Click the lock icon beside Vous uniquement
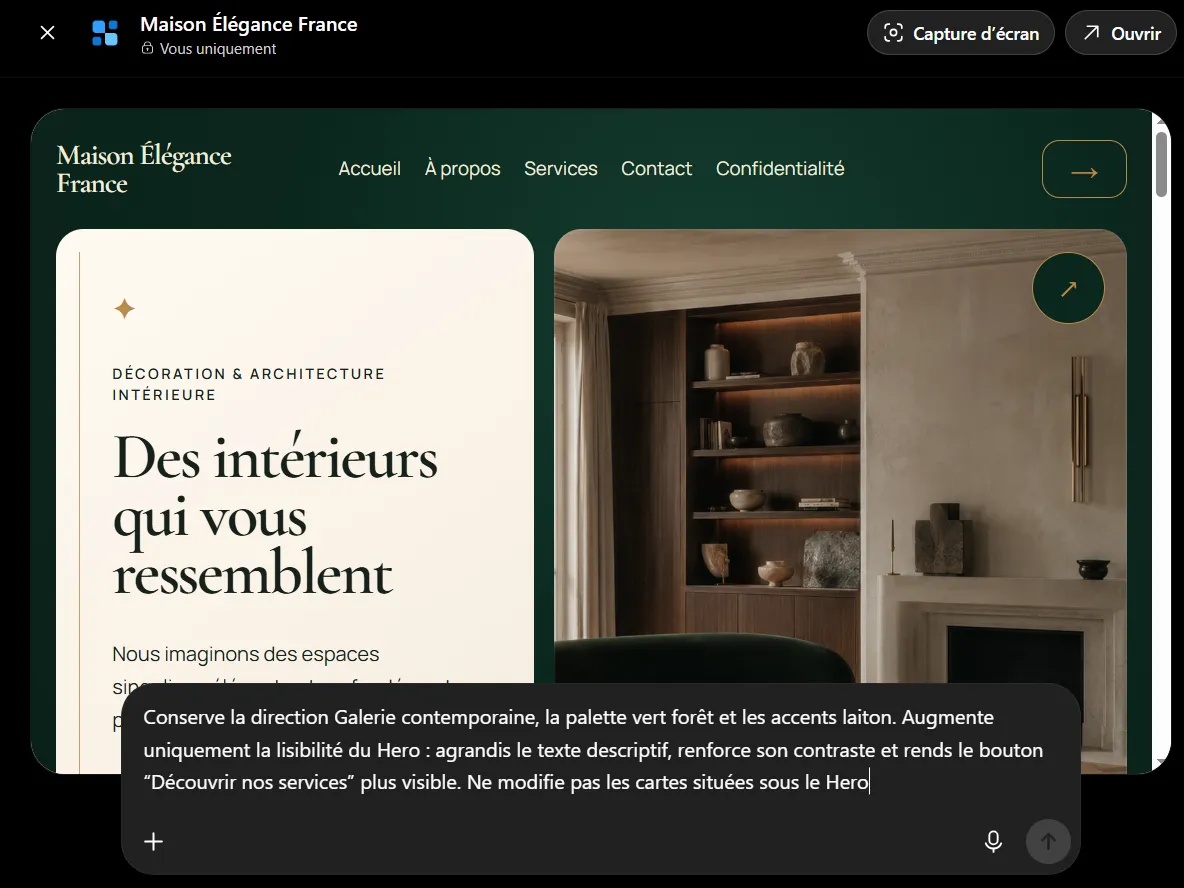The image size is (1184, 888). click(x=147, y=48)
